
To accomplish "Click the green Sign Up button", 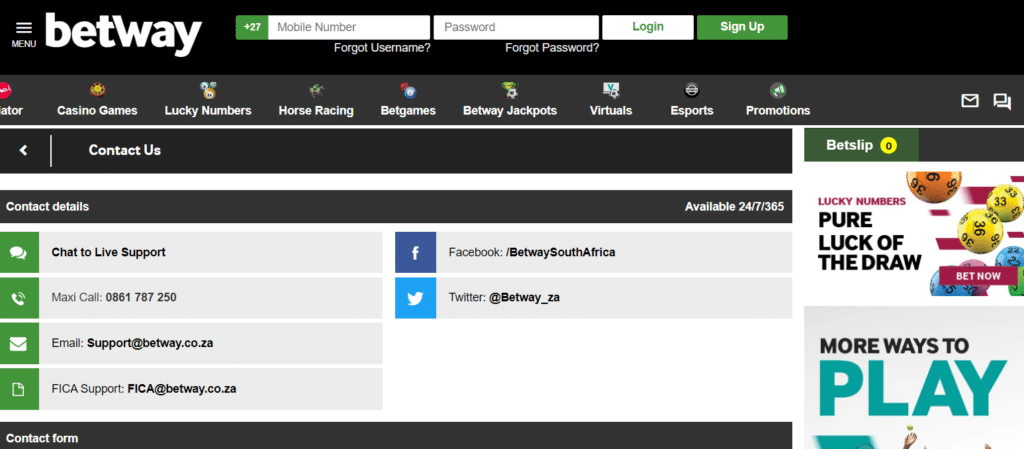I will click(742, 27).
